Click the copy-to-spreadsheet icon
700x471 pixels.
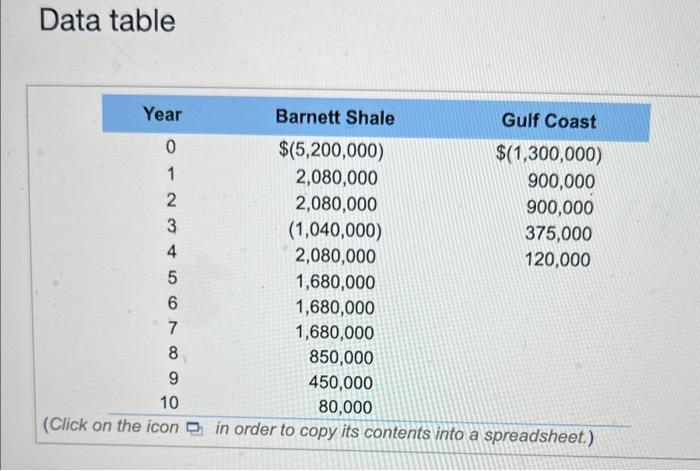pyautogui.click(x=195, y=429)
